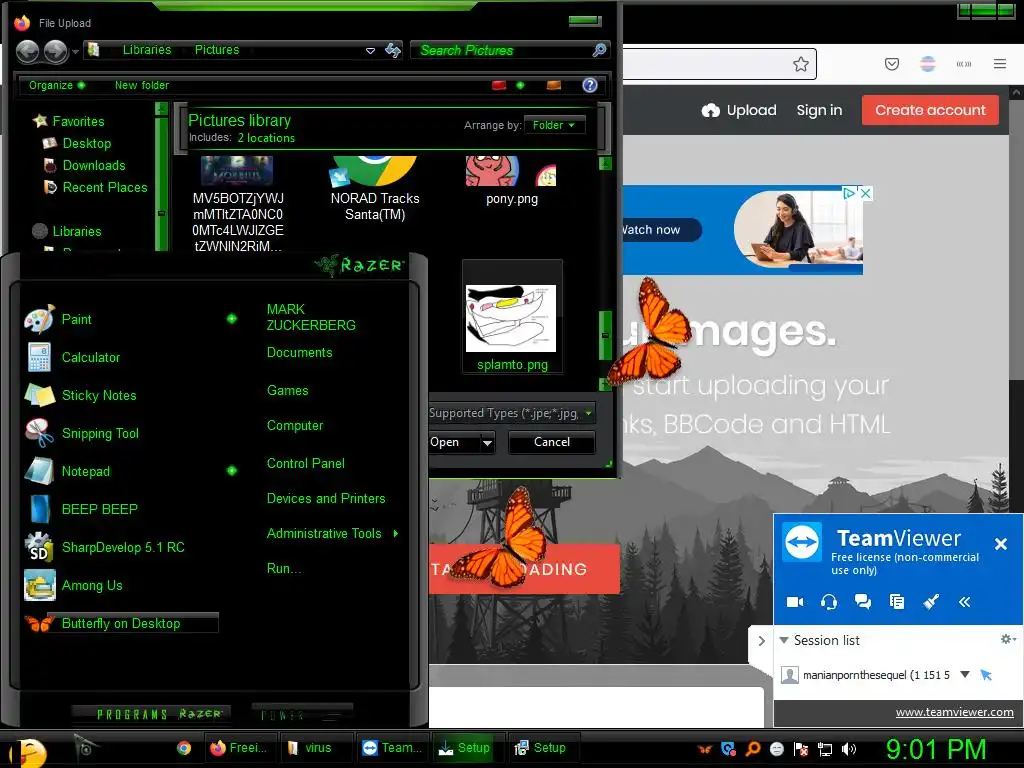Click the Pocket icon in Firefox toolbar

[892, 64]
